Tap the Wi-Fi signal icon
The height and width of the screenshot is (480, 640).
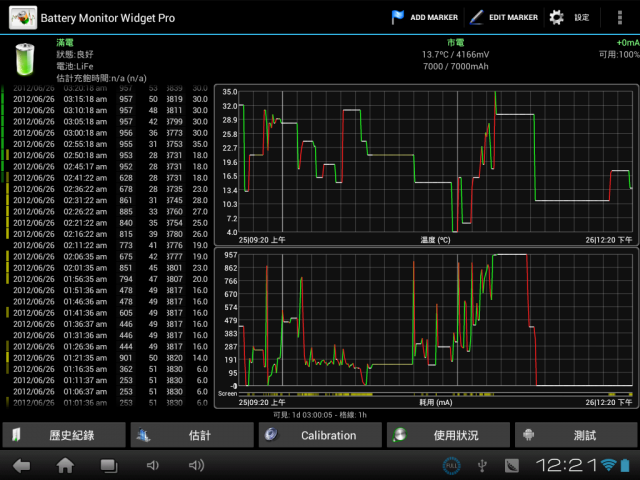click(609, 465)
